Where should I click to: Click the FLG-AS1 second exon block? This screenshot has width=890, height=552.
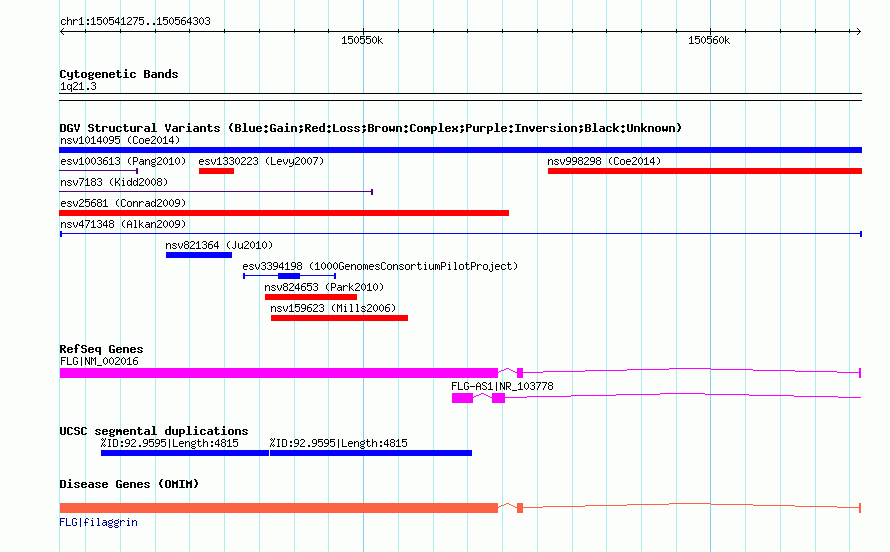(498, 398)
